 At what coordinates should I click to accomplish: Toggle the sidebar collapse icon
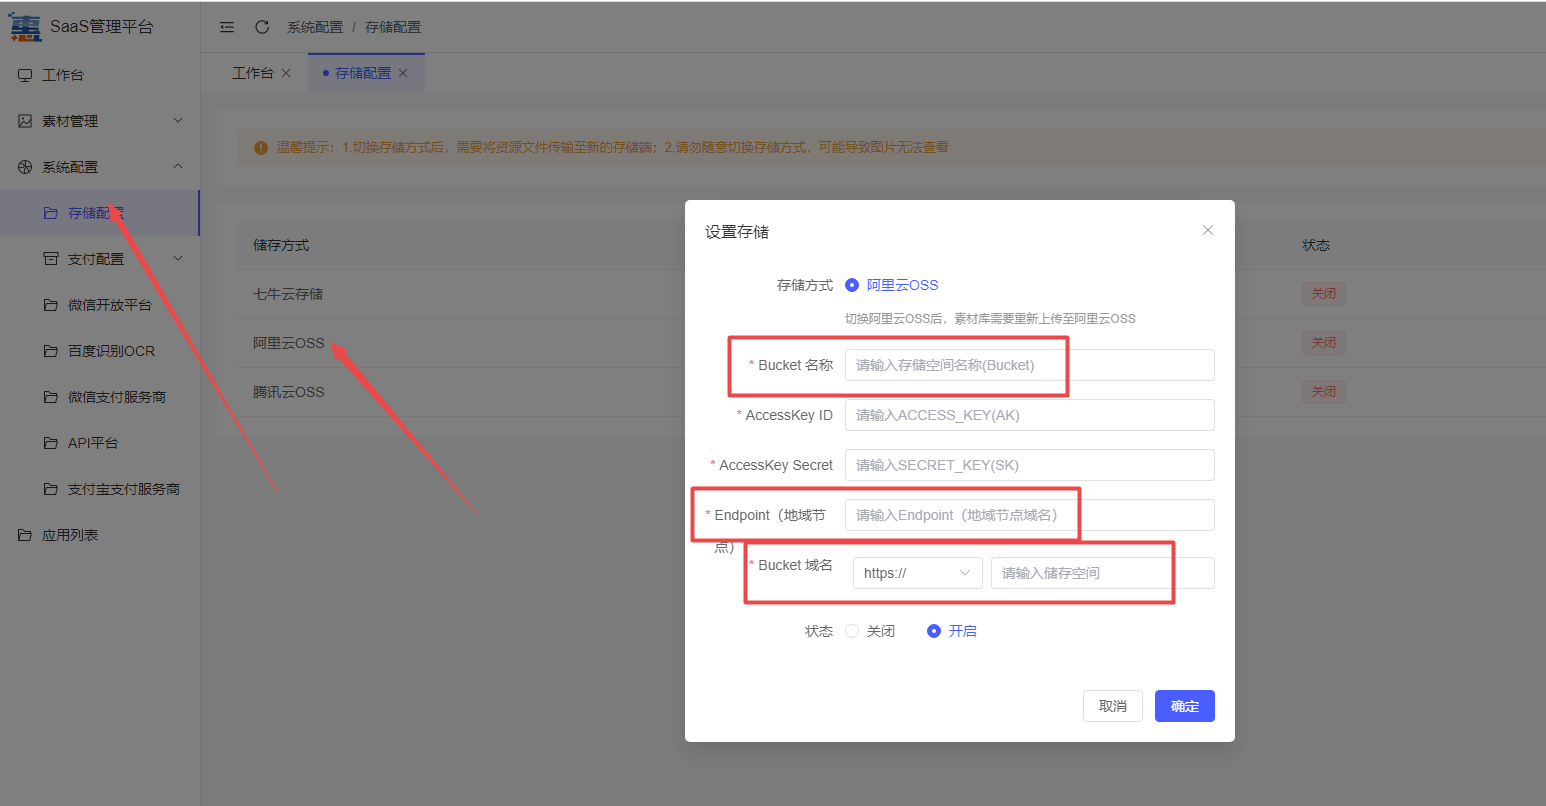(227, 27)
